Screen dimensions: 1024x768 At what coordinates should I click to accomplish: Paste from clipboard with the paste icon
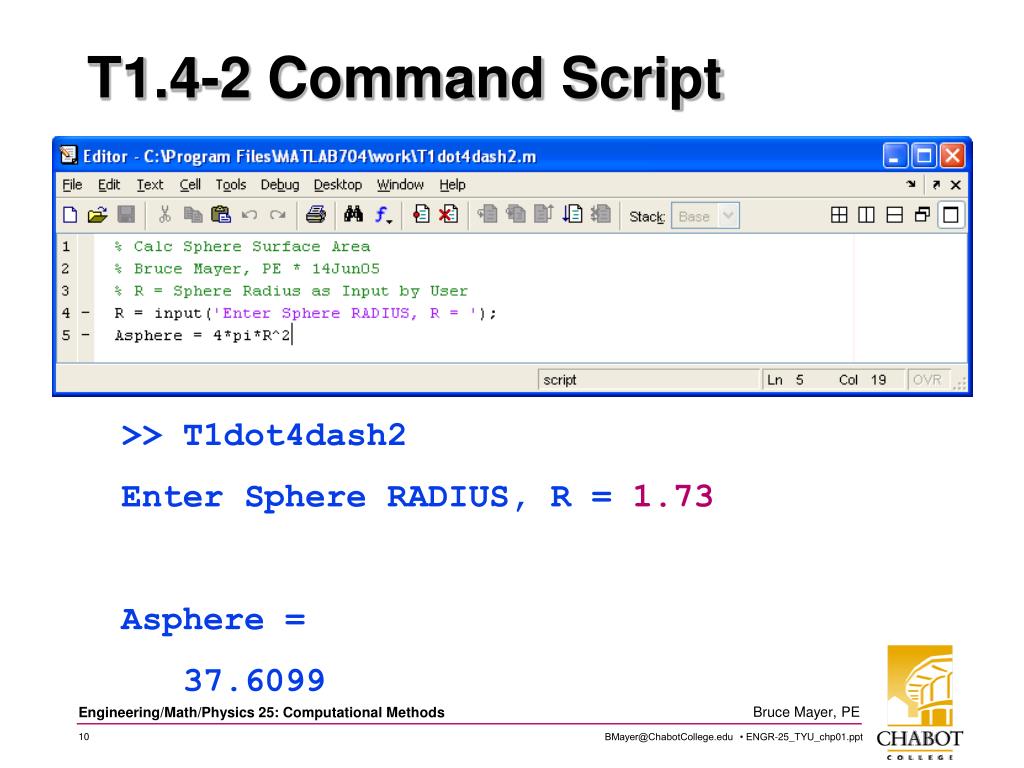click(x=221, y=215)
